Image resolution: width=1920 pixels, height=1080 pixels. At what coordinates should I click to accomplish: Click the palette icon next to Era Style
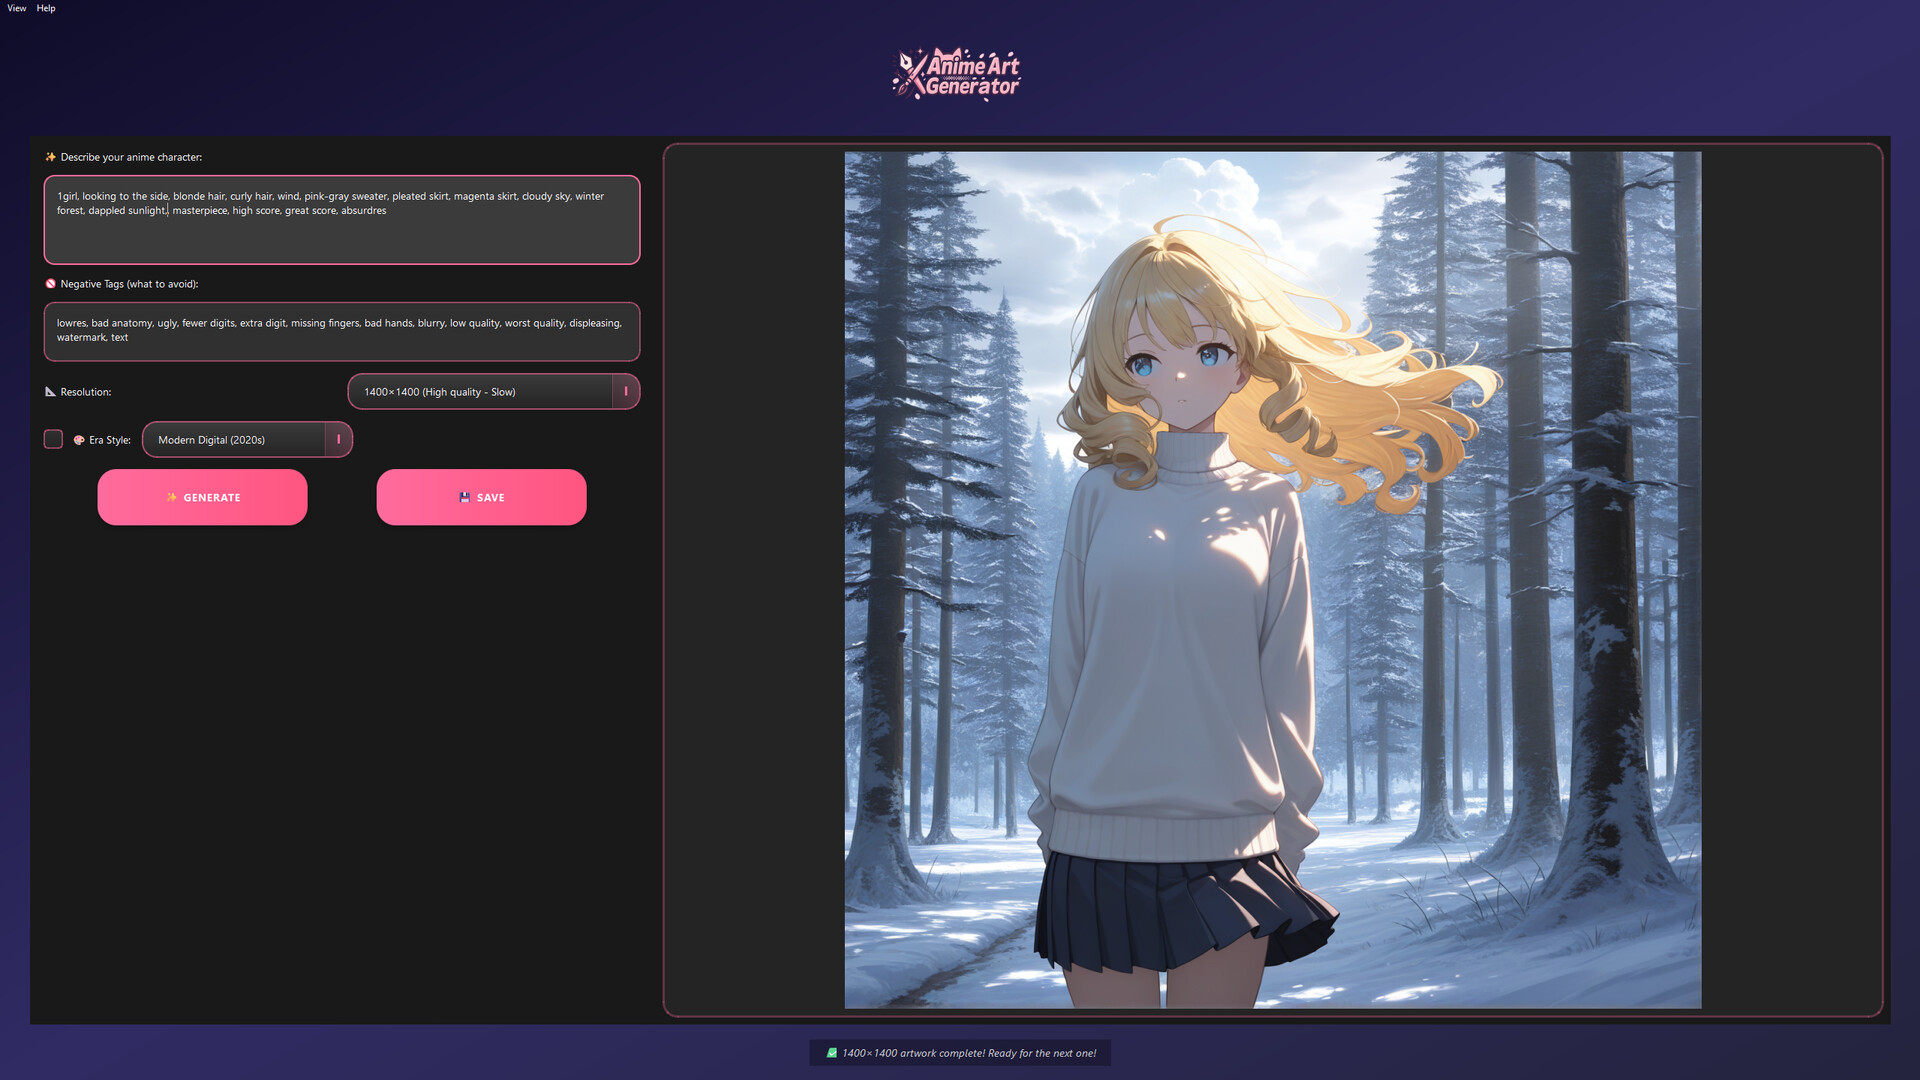click(79, 439)
